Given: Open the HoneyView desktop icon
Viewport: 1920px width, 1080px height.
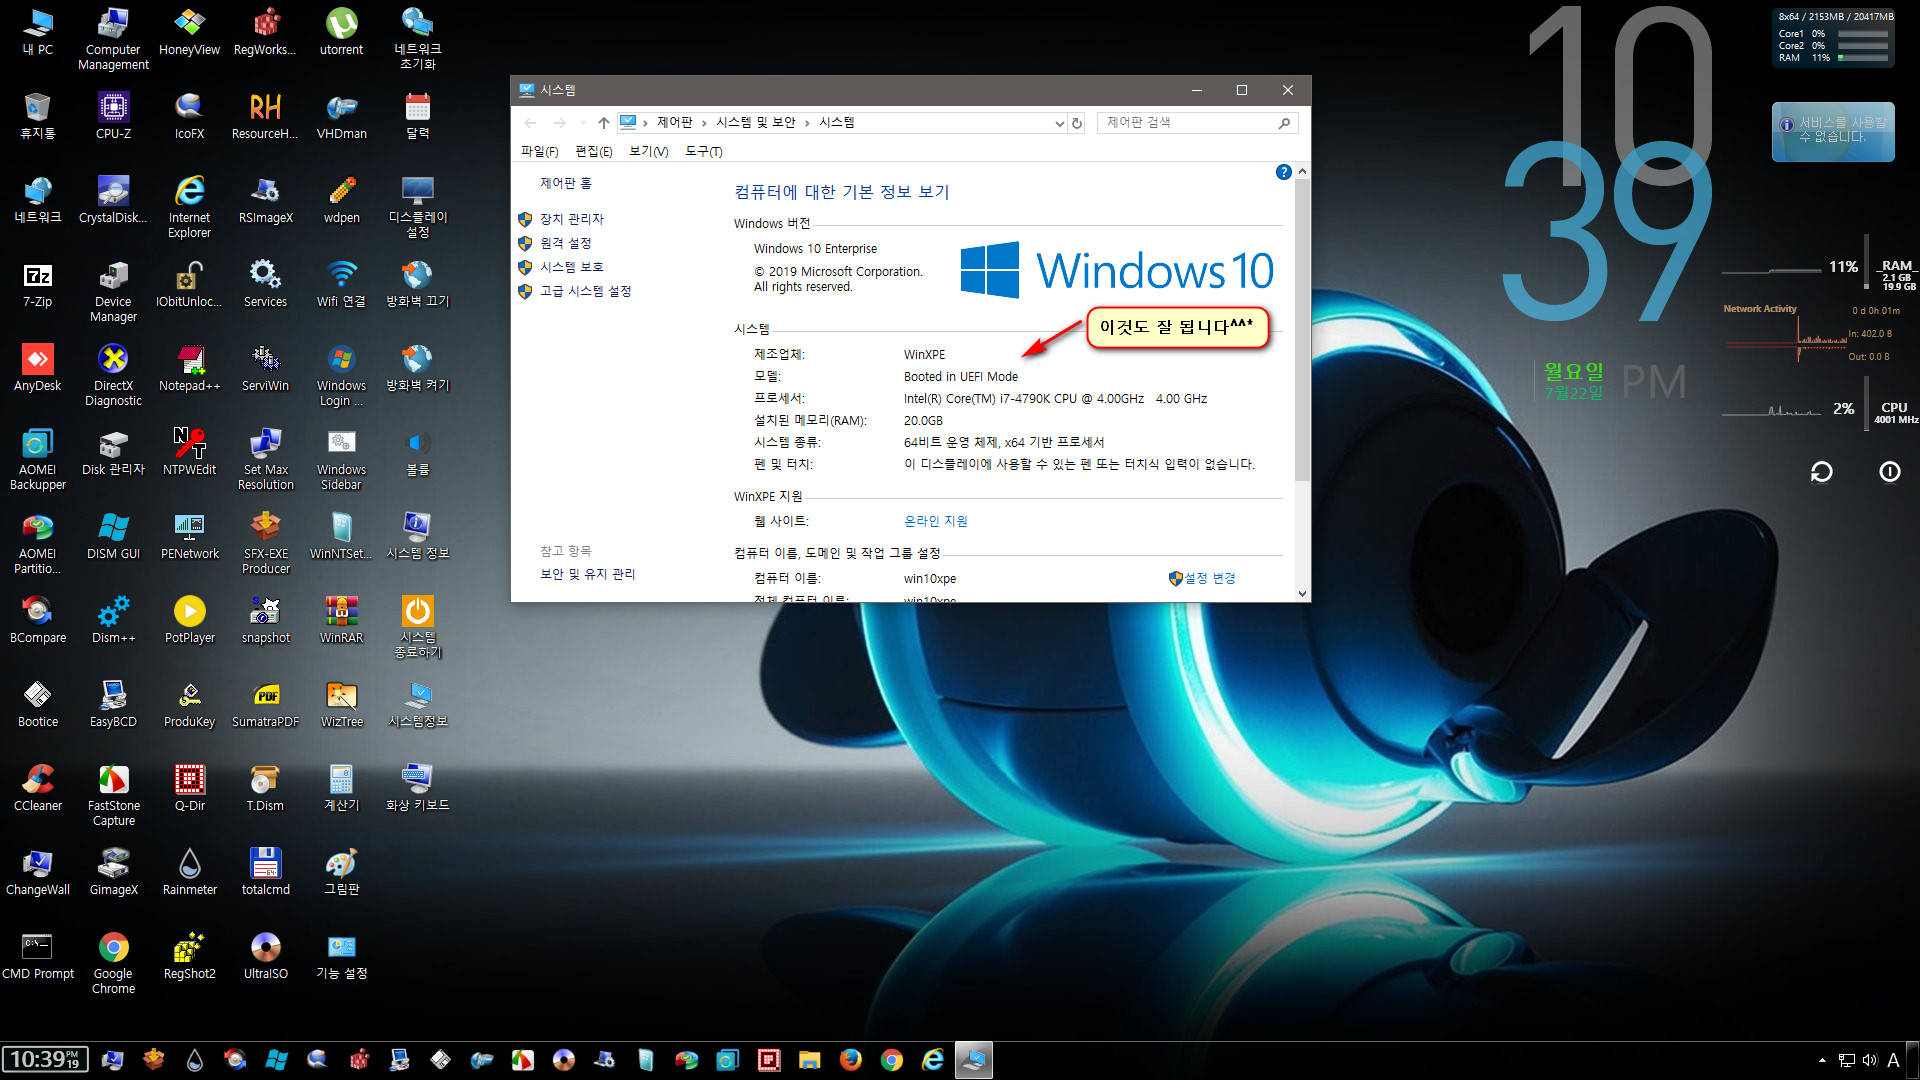Looking at the screenshot, I should (x=189, y=31).
